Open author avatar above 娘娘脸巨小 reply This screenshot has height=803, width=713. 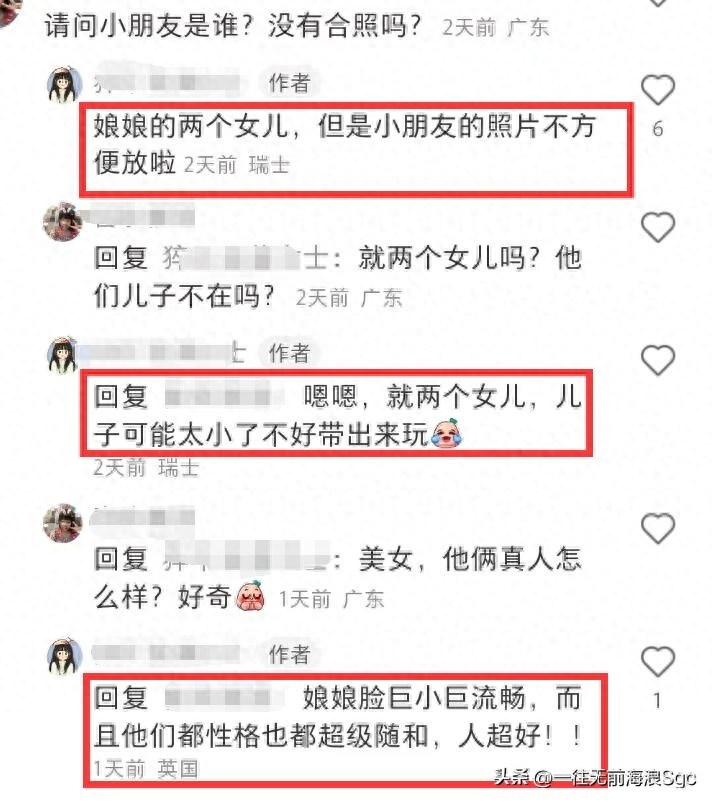pos(65,656)
